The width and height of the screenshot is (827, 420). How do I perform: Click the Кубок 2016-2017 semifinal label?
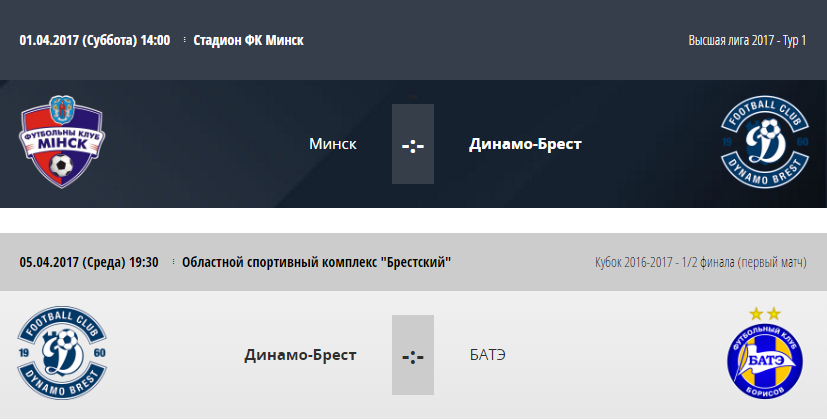(x=700, y=262)
